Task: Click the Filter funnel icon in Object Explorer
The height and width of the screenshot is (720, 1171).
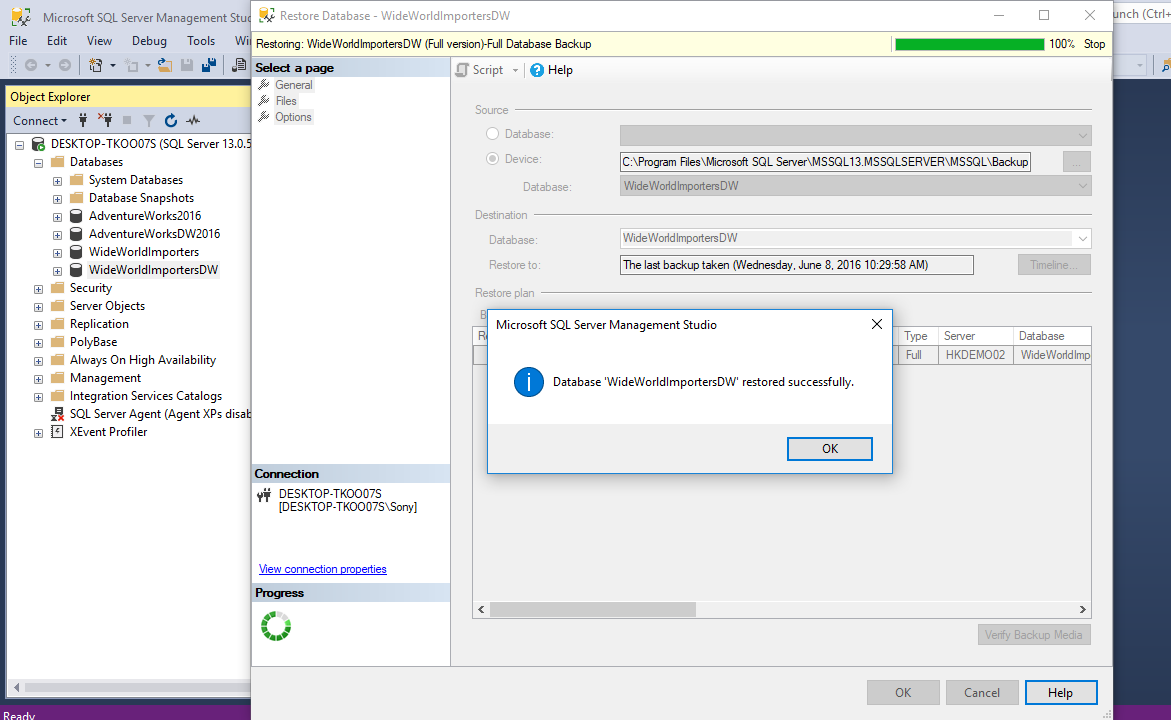Action: (x=149, y=120)
